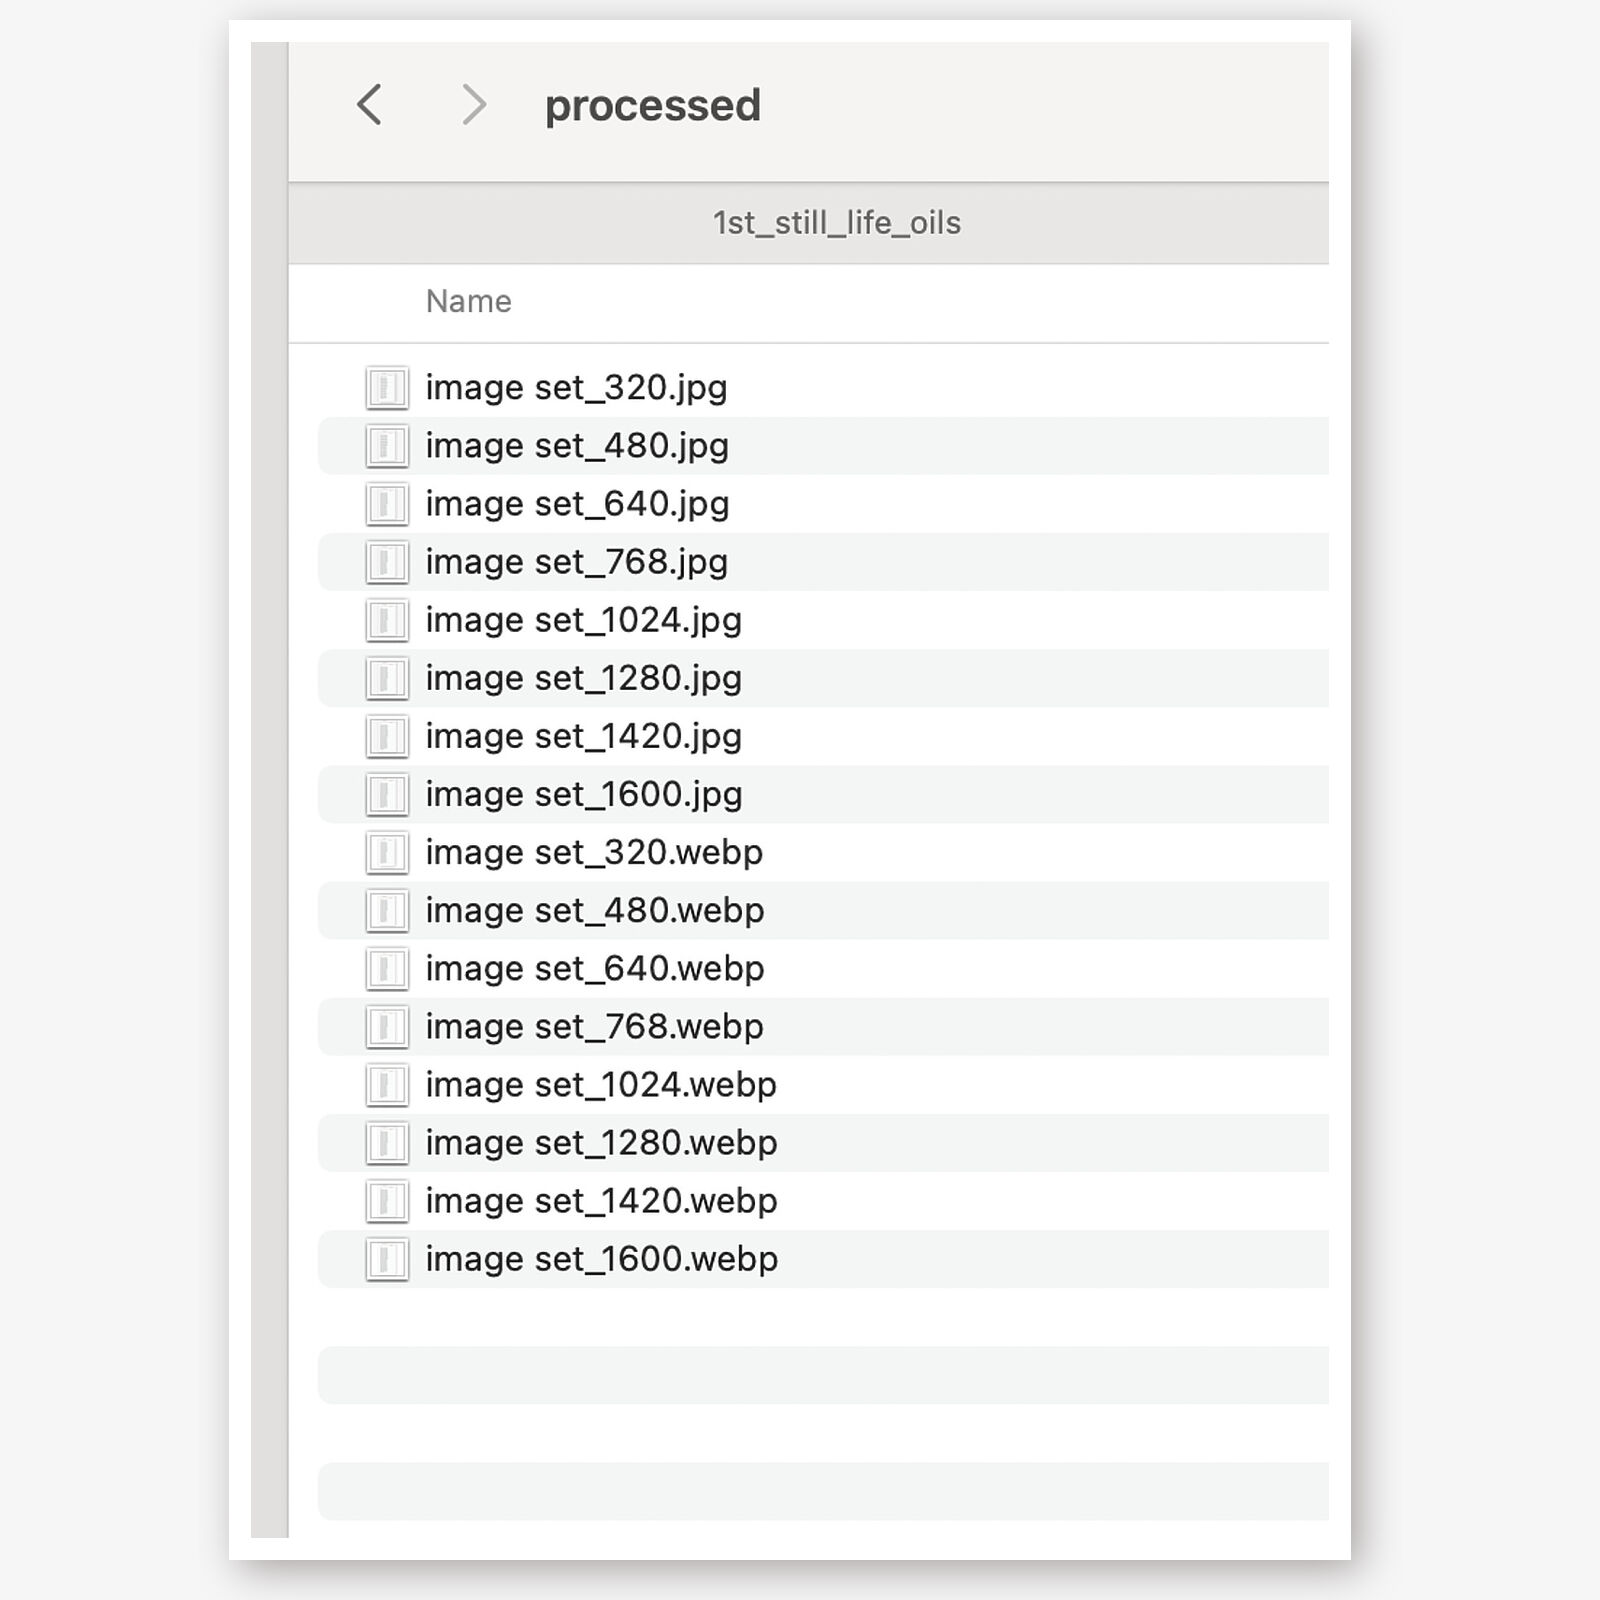The height and width of the screenshot is (1600, 1600).
Task: Select file image set_768.jpg
Action: [576, 562]
